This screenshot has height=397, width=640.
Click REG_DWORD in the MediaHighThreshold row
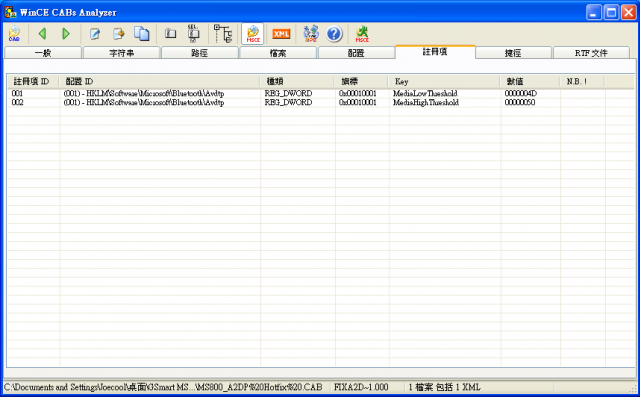[x=288, y=102]
